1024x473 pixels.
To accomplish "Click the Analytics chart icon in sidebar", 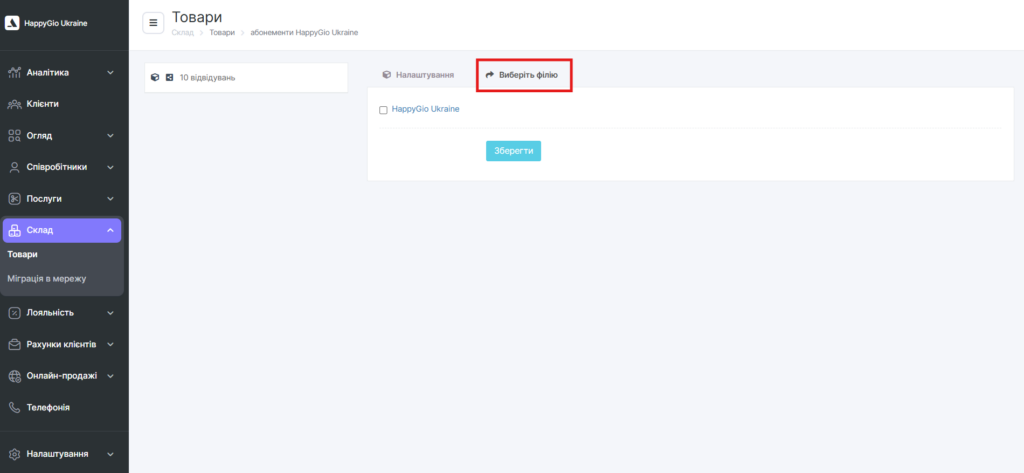I will pyautogui.click(x=14, y=73).
